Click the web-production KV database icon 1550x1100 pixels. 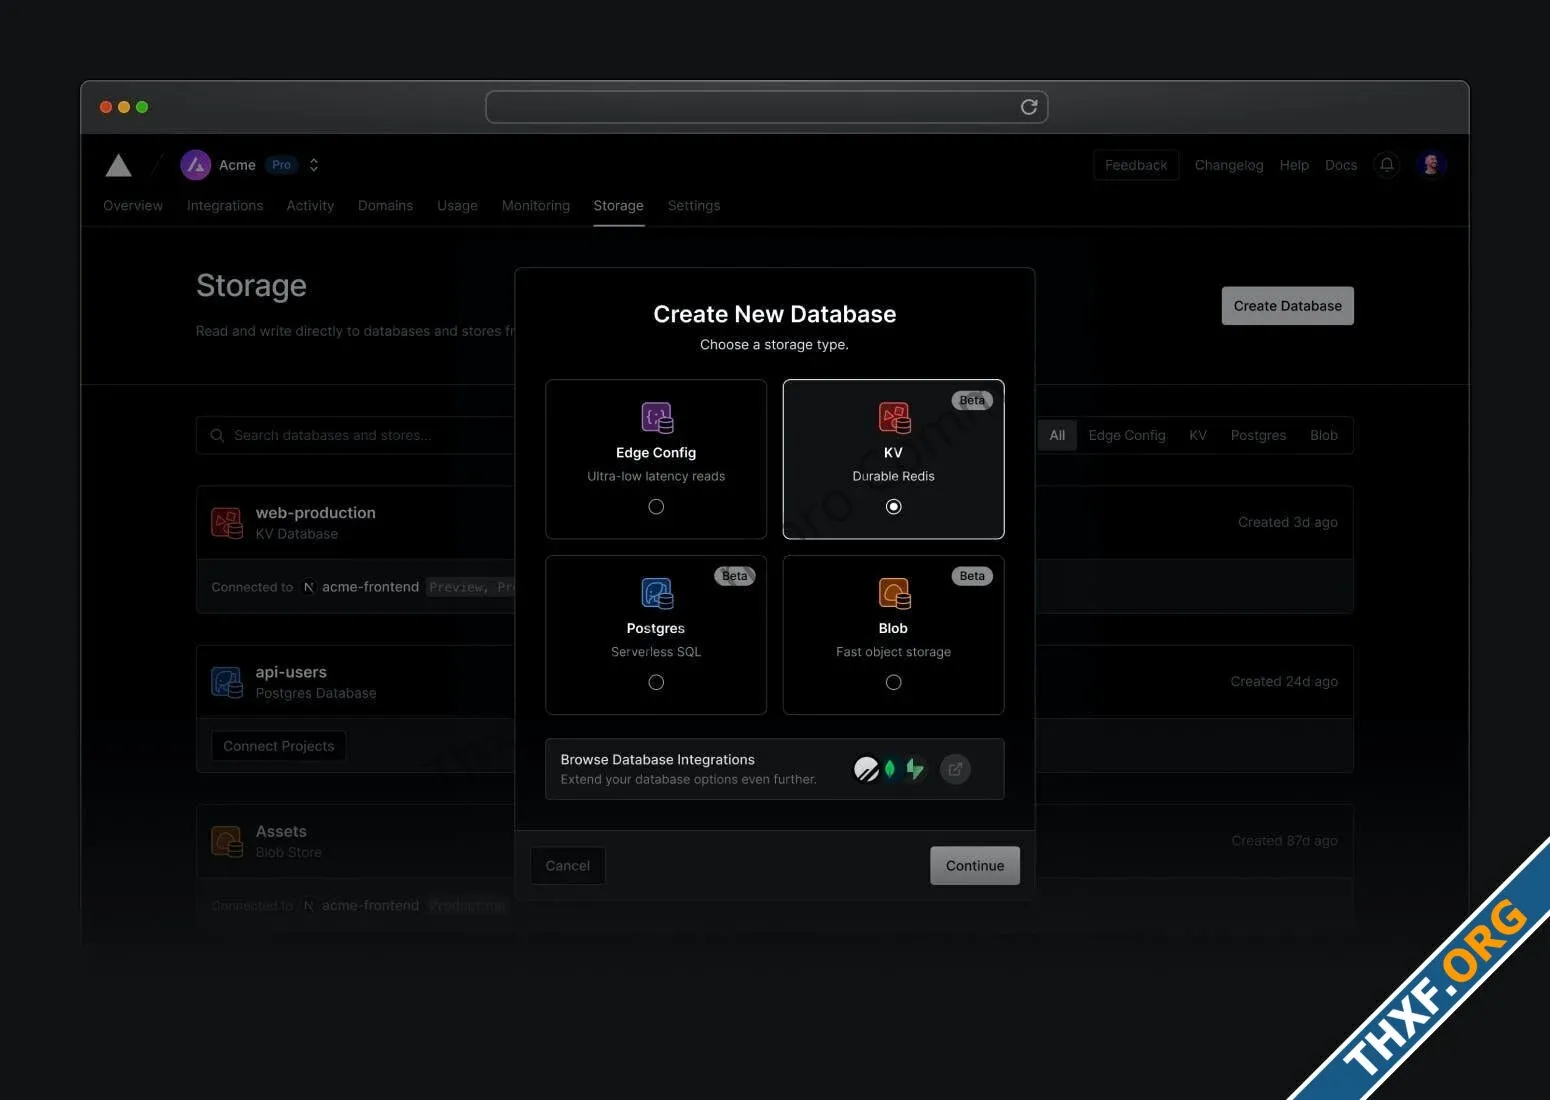click(227, 523)
